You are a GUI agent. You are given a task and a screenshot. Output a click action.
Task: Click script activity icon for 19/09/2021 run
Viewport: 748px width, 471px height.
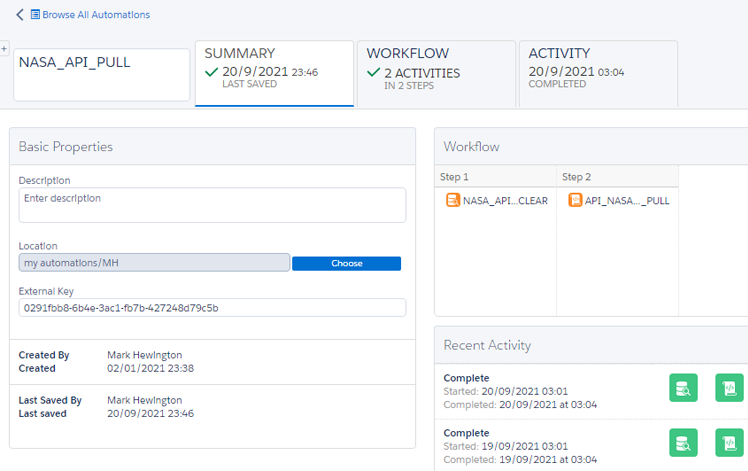[x=729, y=443]
